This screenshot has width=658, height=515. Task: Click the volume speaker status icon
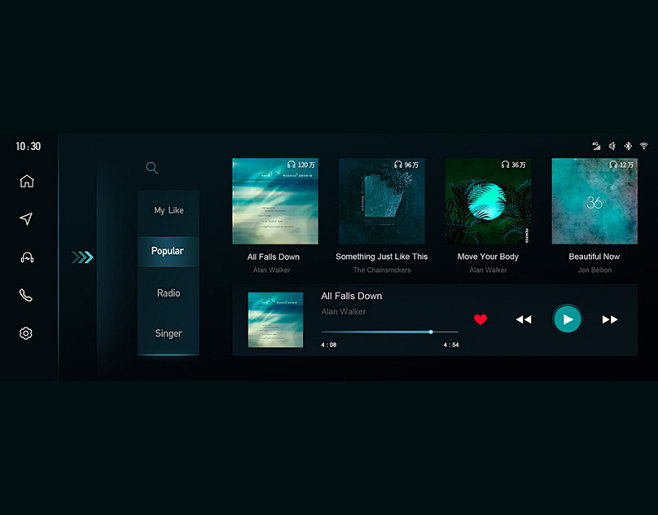[612, 146]
